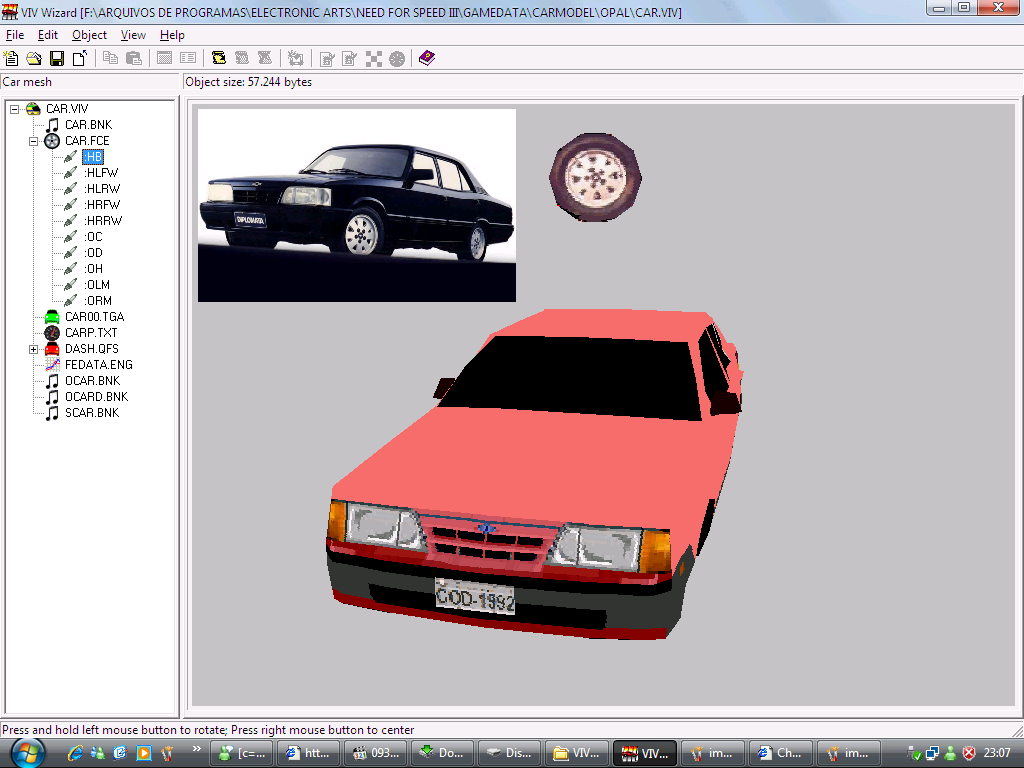The width and height of the screenshot is (1024, 768).
Task: Collapse the CAR.VIV root node
Action: coord(15,109)
